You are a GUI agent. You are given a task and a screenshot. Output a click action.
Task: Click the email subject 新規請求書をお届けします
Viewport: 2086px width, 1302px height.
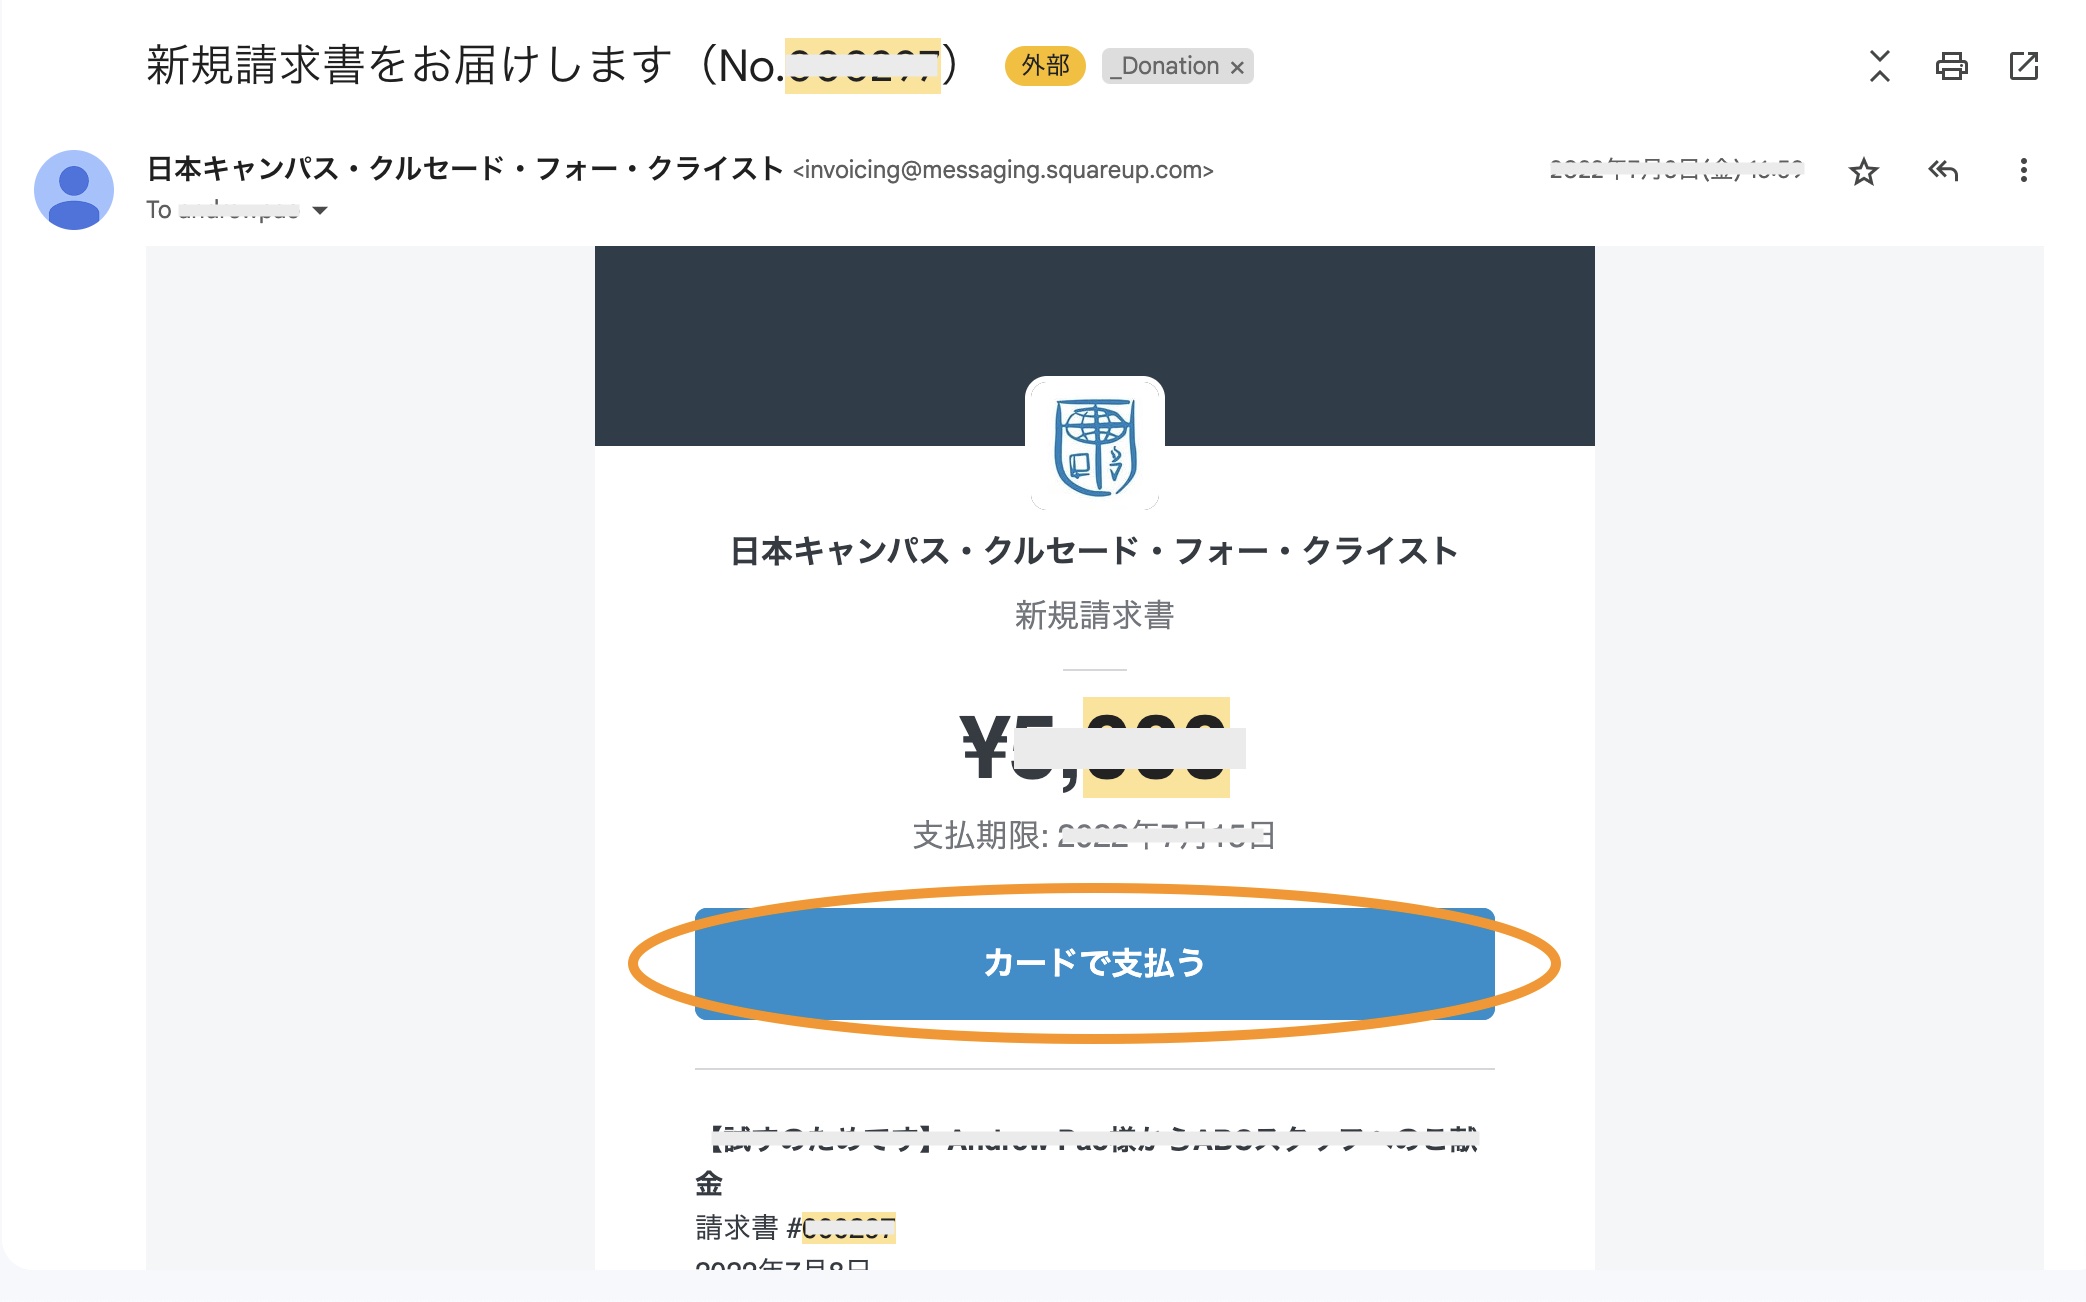[x=409, y=66]
